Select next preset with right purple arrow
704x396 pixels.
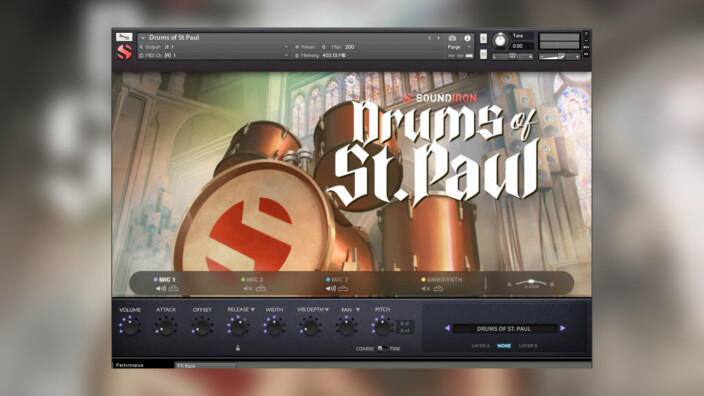[x=563, y=329]
